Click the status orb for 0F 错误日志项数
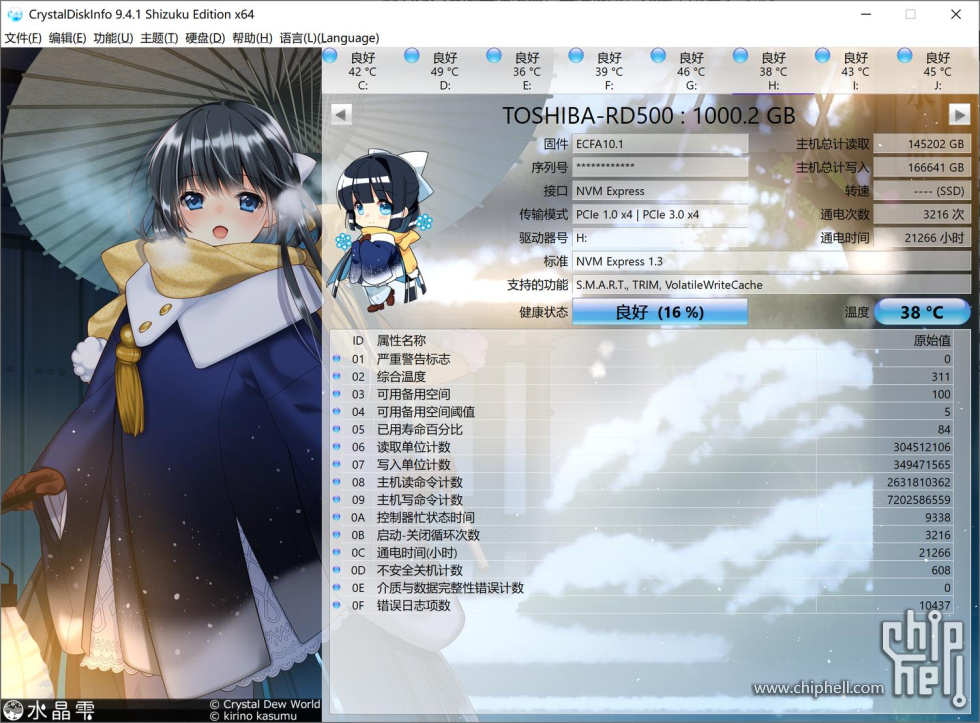The width and height of the screenshot is (980, 723). 337,605
